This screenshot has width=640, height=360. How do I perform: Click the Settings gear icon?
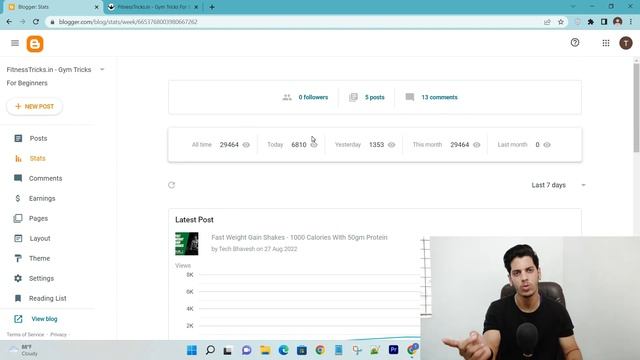coord(18,278)
